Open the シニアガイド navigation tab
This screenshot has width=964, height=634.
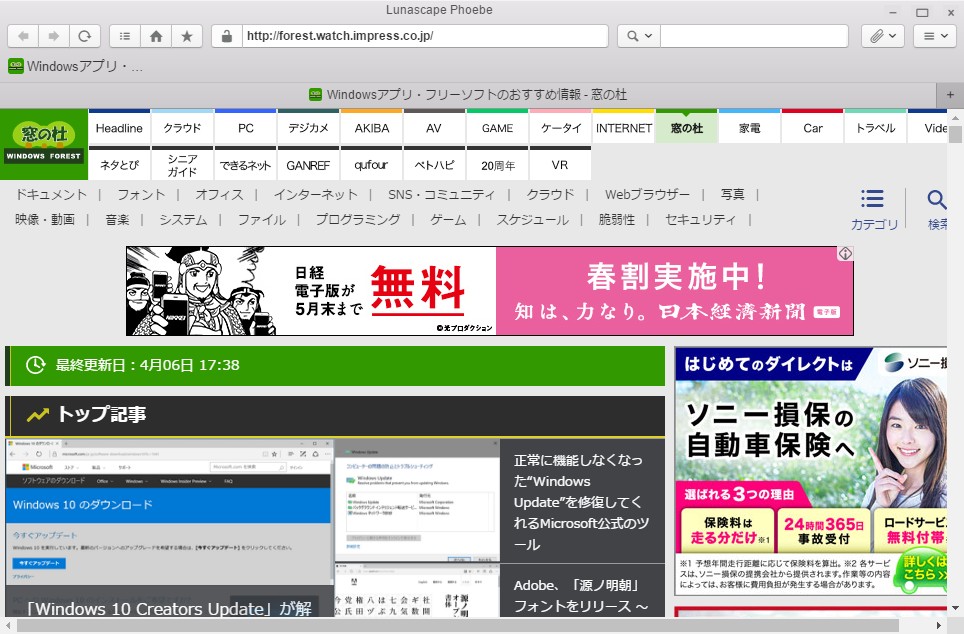[x=182, y=164]
